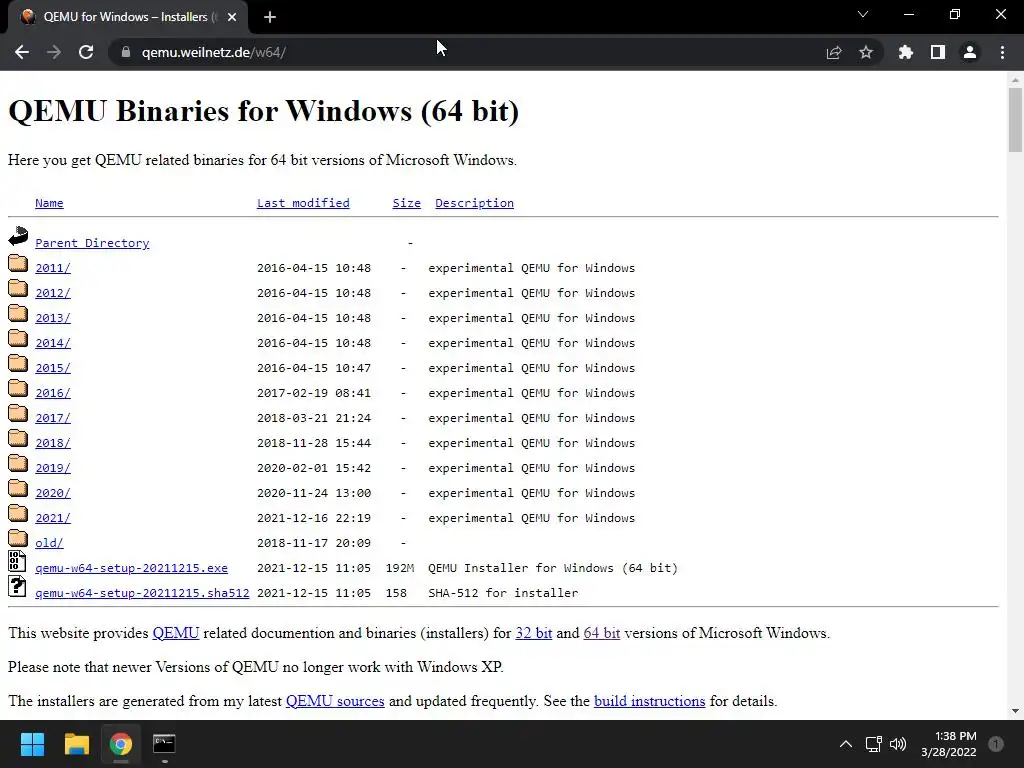Reload the QEMU page
The image size is (1024, 768).
(x=86, y=52)
